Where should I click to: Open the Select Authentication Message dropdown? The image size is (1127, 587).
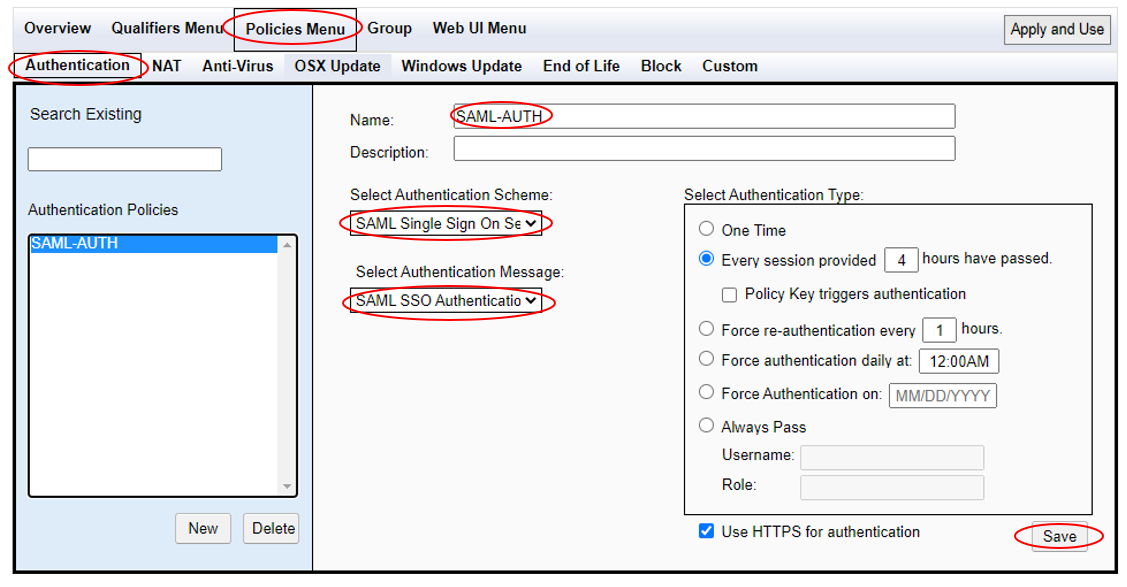446,300
